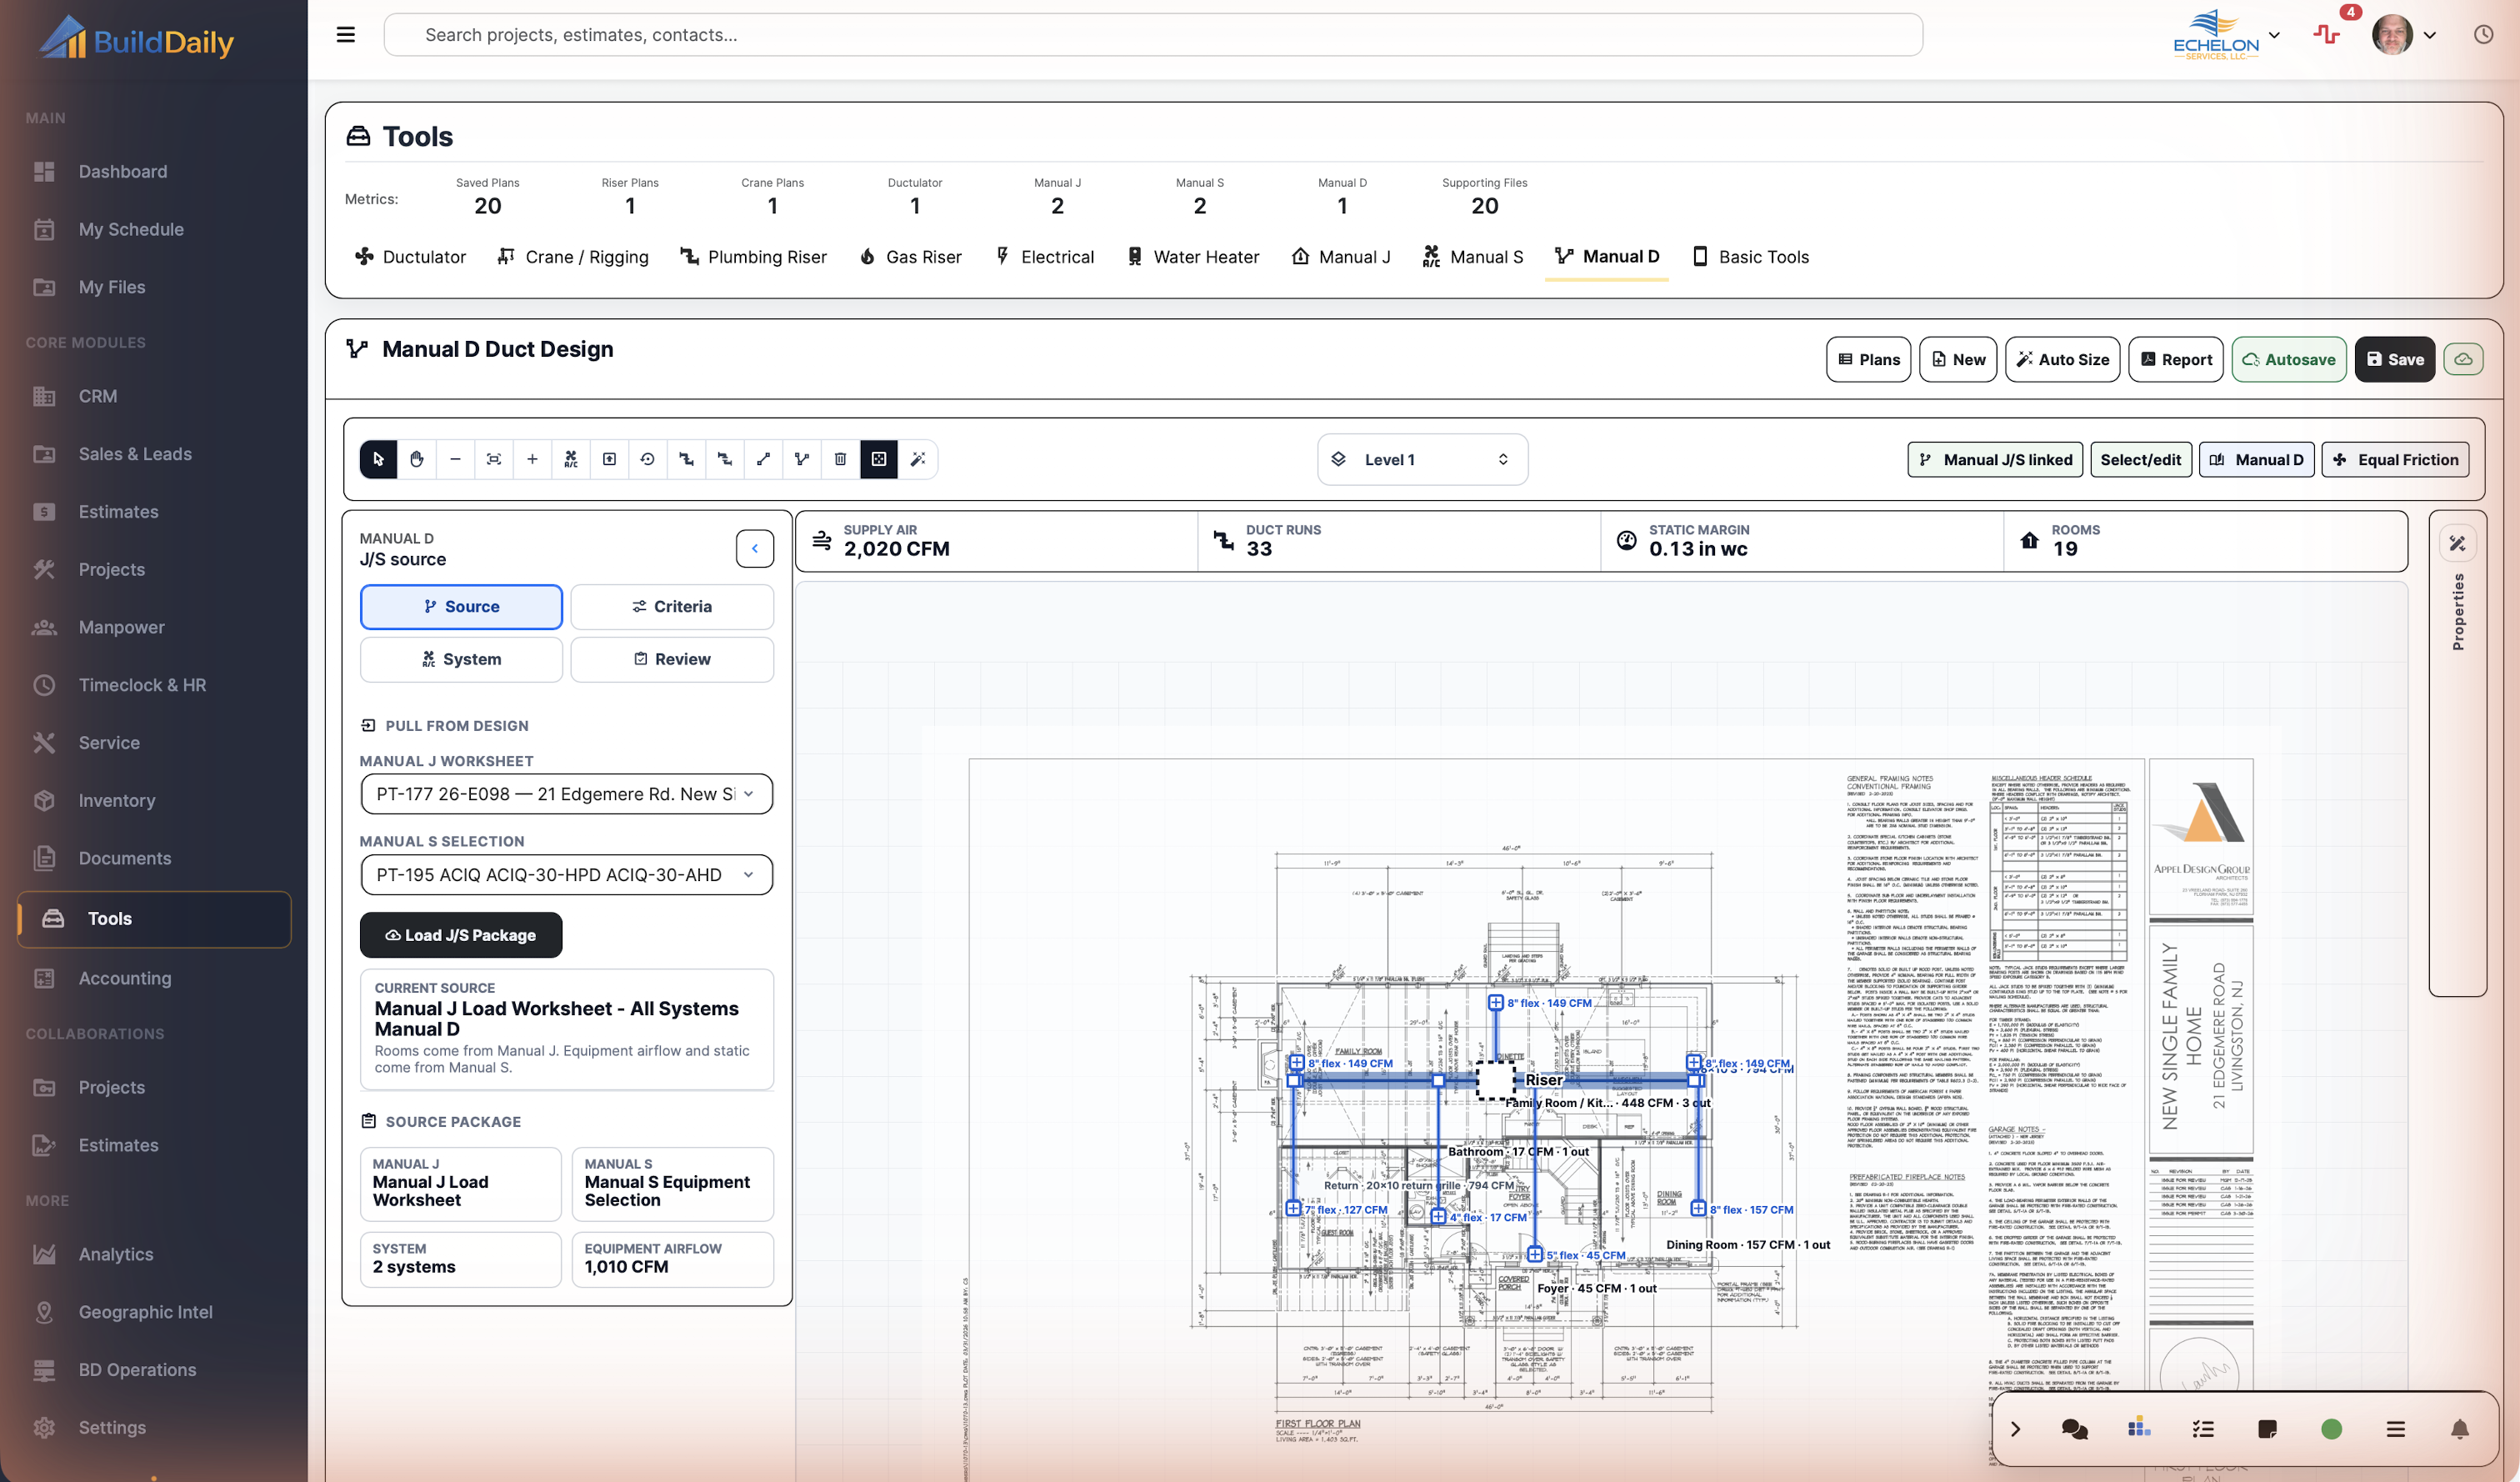Switch to the Source panel tab

(x=461, y=606)
